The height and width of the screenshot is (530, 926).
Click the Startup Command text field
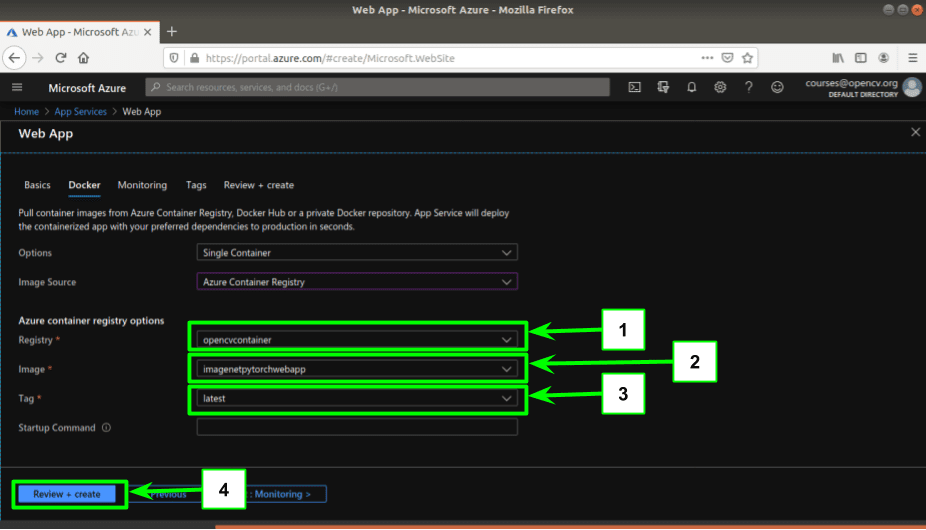click(357, 427)
